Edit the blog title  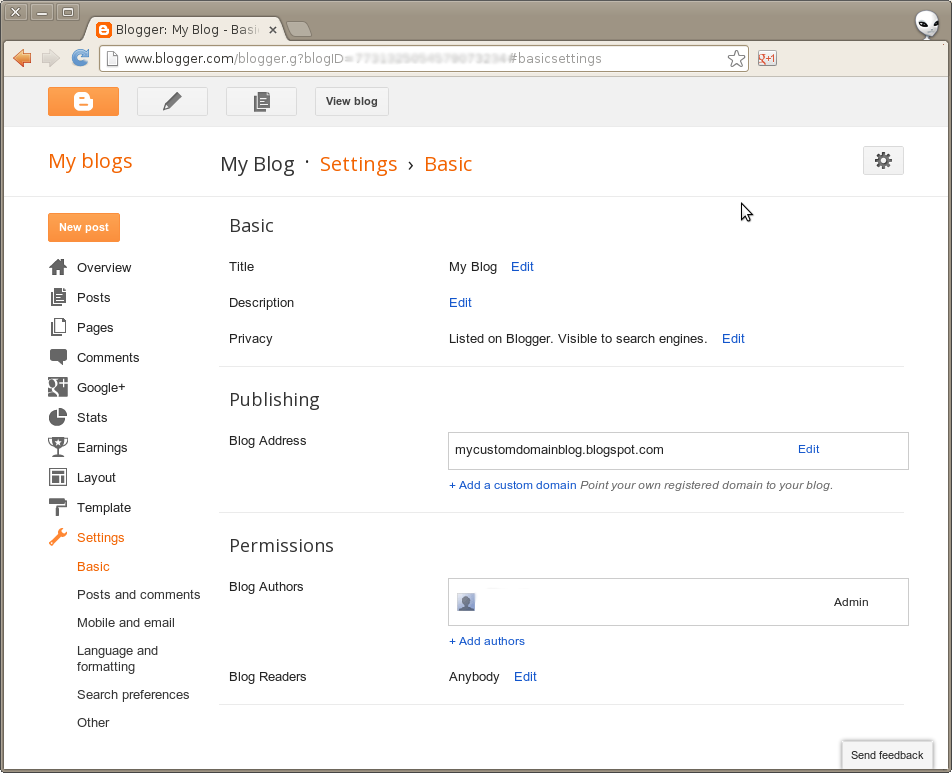tap(522, 267)
